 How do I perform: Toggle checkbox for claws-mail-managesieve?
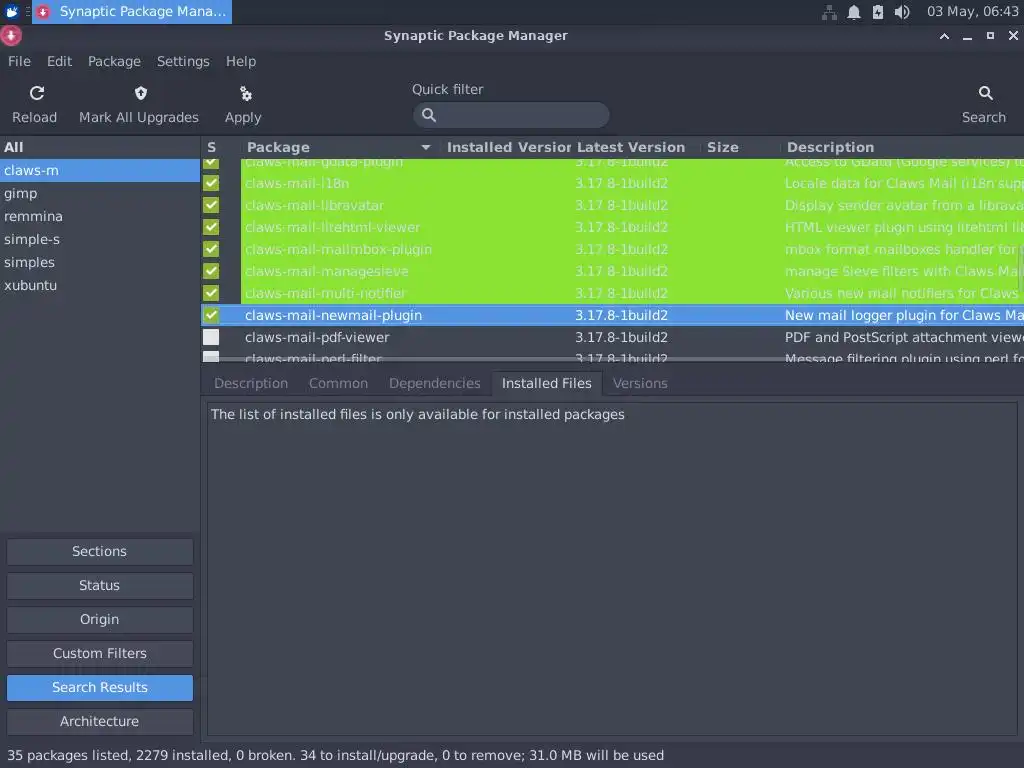tap(211, 271)
